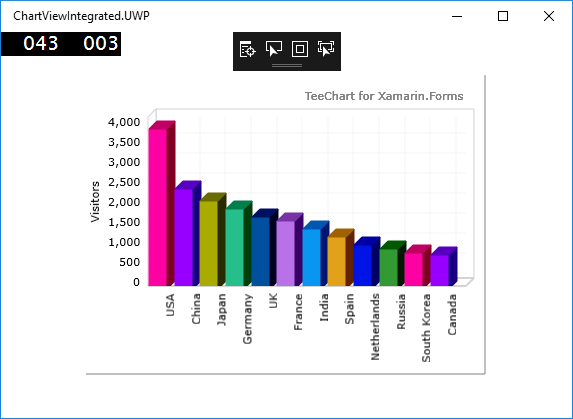
Task: Select the dark blue UK bar
Action: tap(261, 251)
